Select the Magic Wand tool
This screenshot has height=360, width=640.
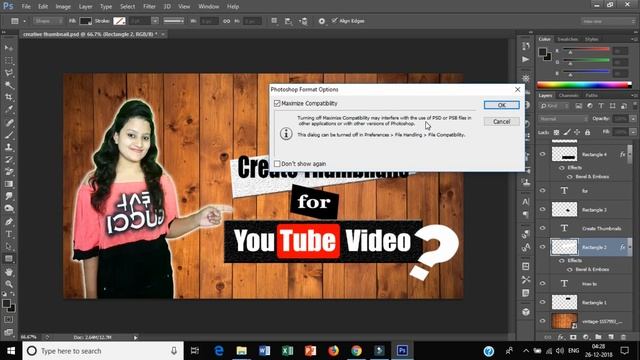click(9, 85)
